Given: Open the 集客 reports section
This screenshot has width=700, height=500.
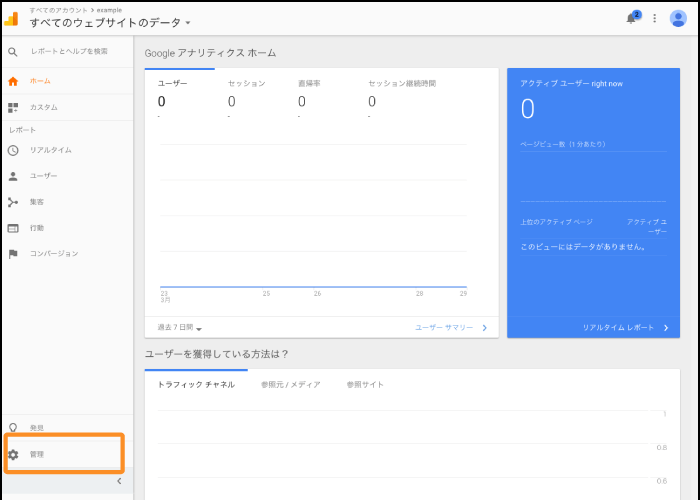Looking at the screenshot, I should point(67,202).
